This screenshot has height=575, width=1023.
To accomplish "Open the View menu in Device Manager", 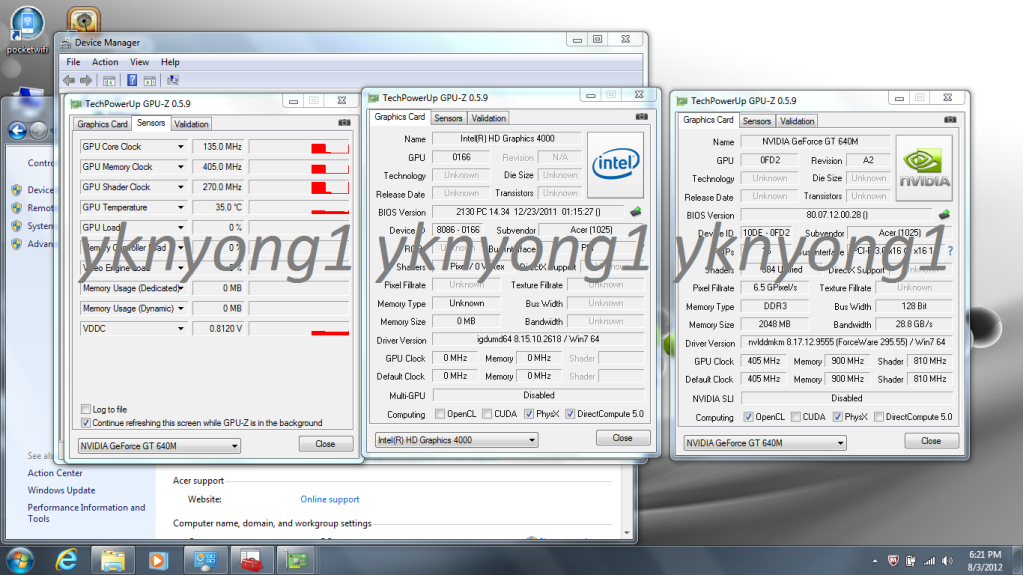I will click(x=139, y=62).
